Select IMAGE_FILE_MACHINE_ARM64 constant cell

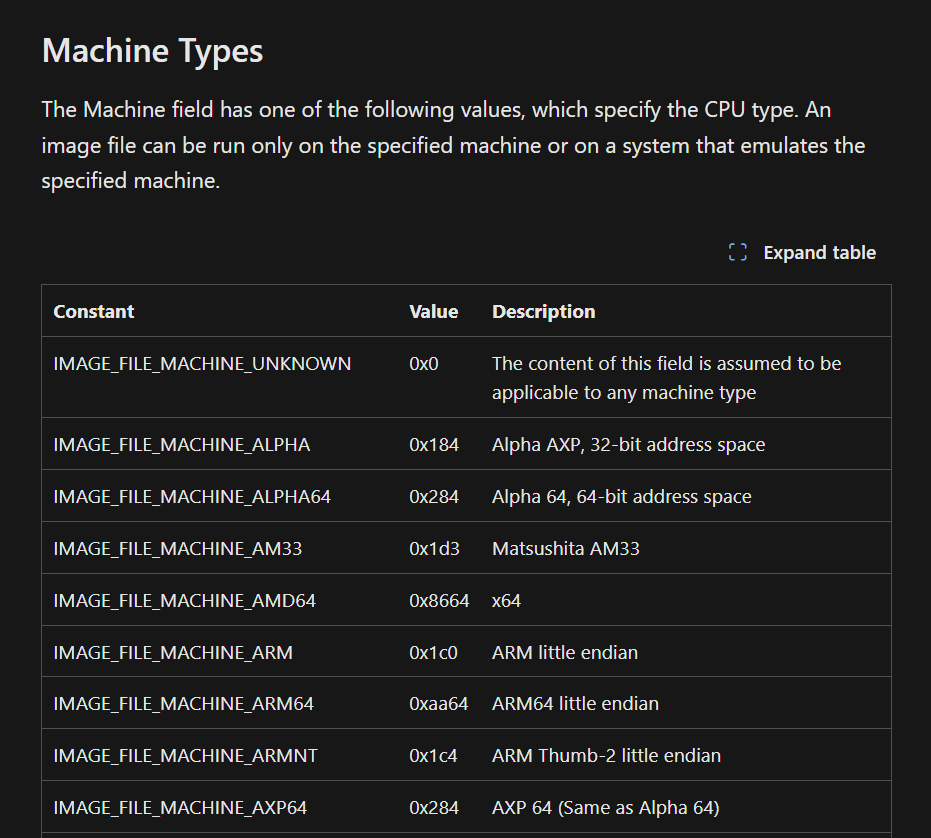point(183,704)
